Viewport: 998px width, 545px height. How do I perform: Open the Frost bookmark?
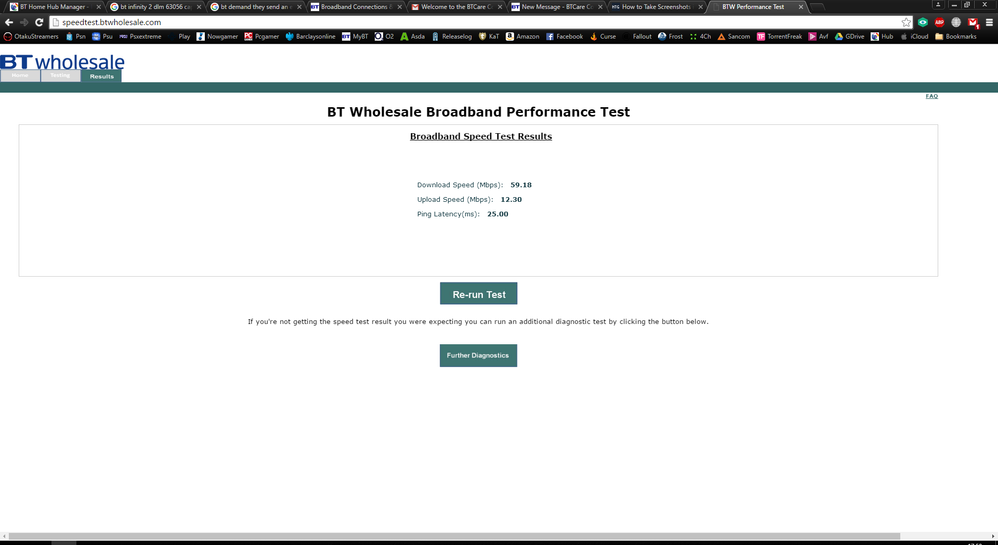pos(670,37)
